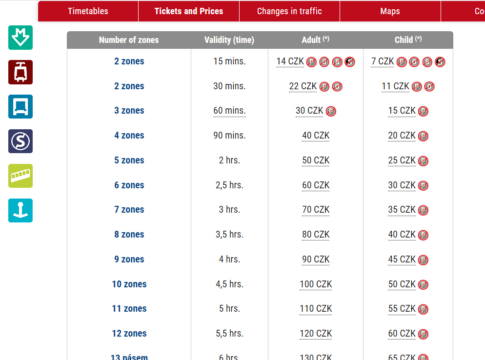Click the S train line icon
The image size is (485, 360).
click(x=20, y=141)
